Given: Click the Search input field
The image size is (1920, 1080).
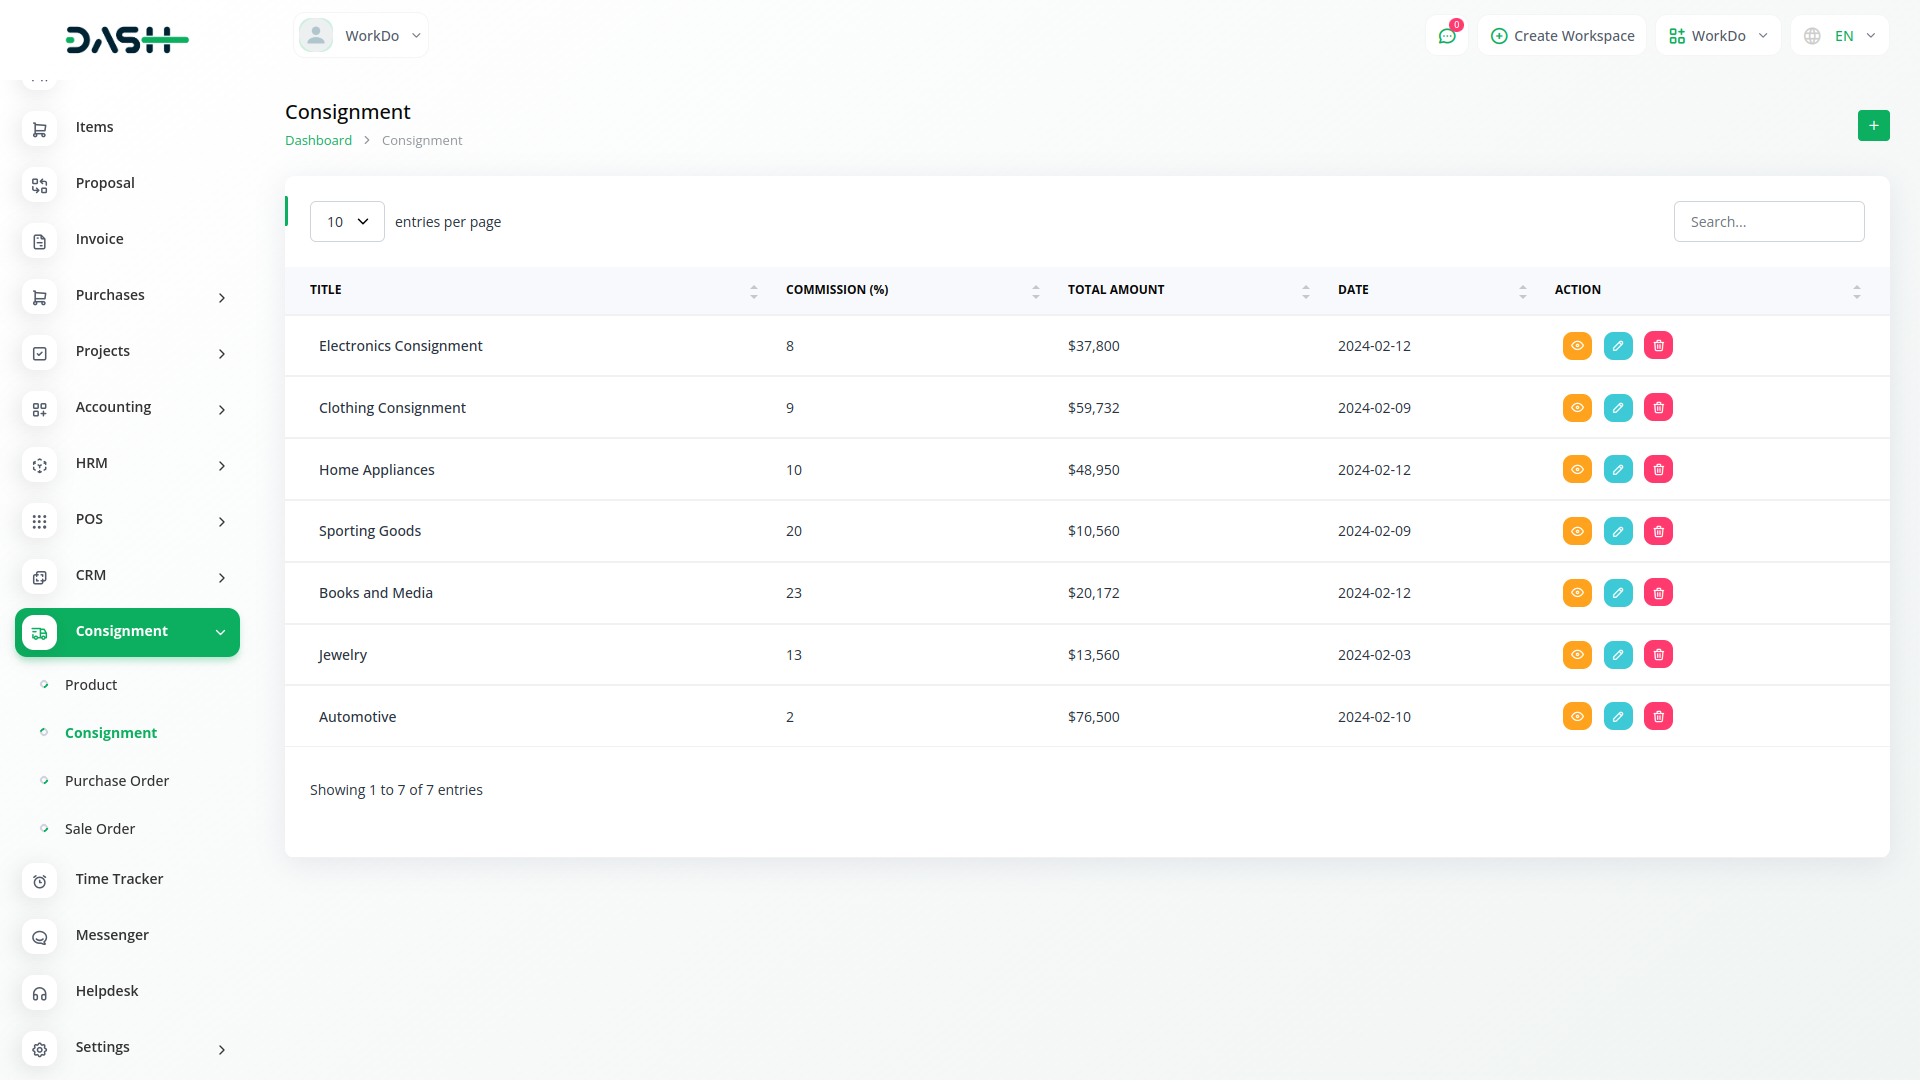Looking at the screenshot, I should (x=1768, y=222).
